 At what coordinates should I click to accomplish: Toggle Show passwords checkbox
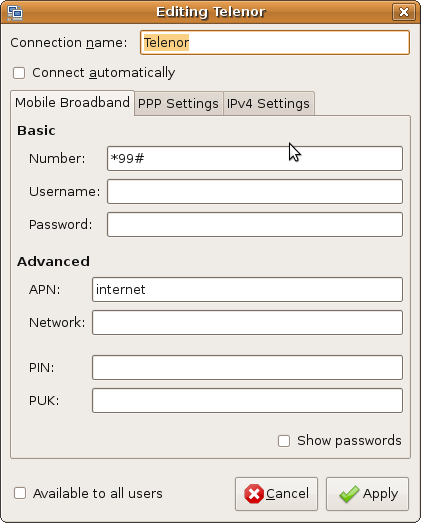(x=284, y=441)
